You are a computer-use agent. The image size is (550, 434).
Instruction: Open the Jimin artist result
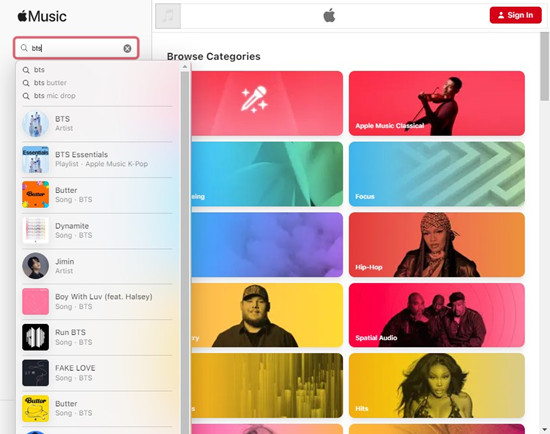pyautogui.click(x=97, y=266)
